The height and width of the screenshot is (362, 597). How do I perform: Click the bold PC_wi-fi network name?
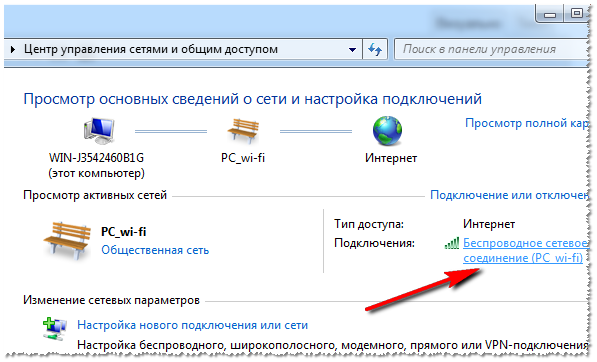coord(123,232)
